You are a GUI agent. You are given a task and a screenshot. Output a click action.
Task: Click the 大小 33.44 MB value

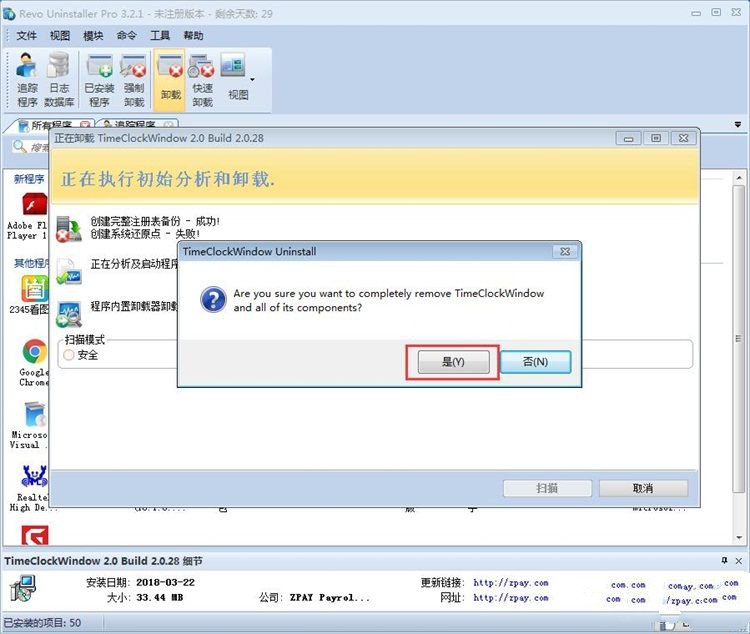pyautogui.click(x=159, y=597)
